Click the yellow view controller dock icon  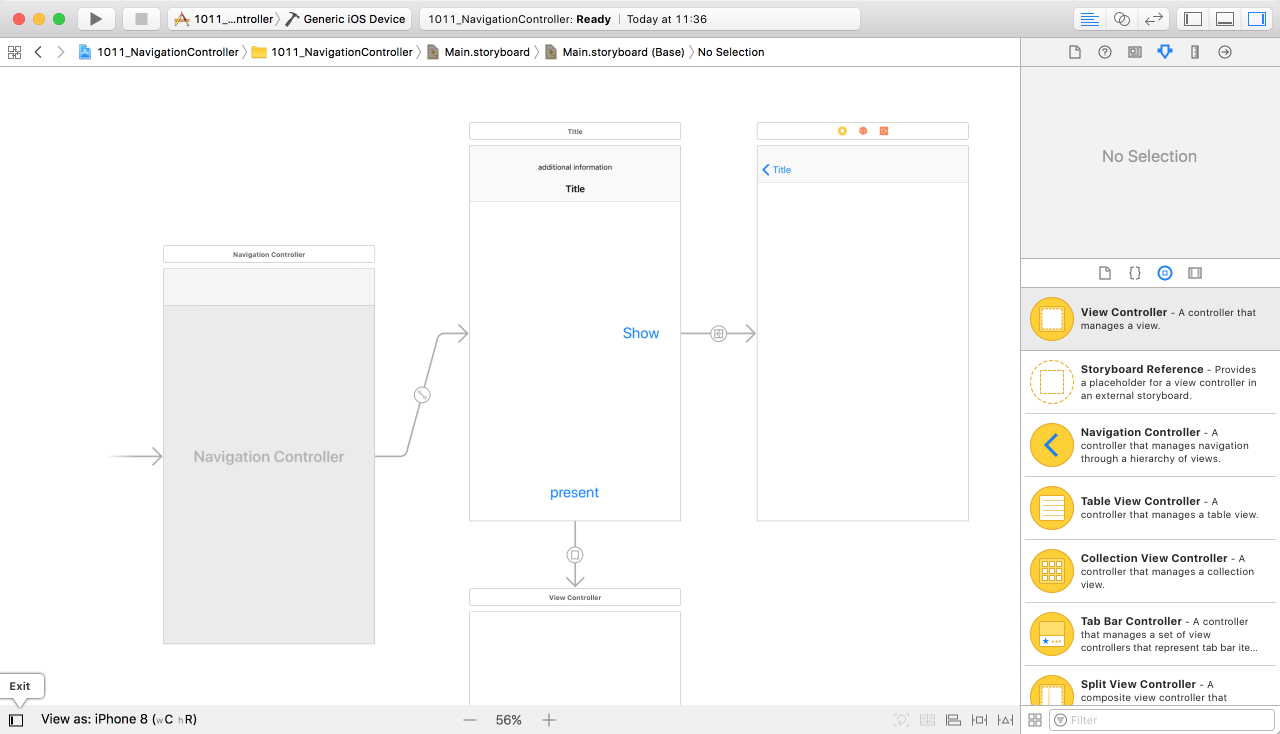tap(842, 131)
